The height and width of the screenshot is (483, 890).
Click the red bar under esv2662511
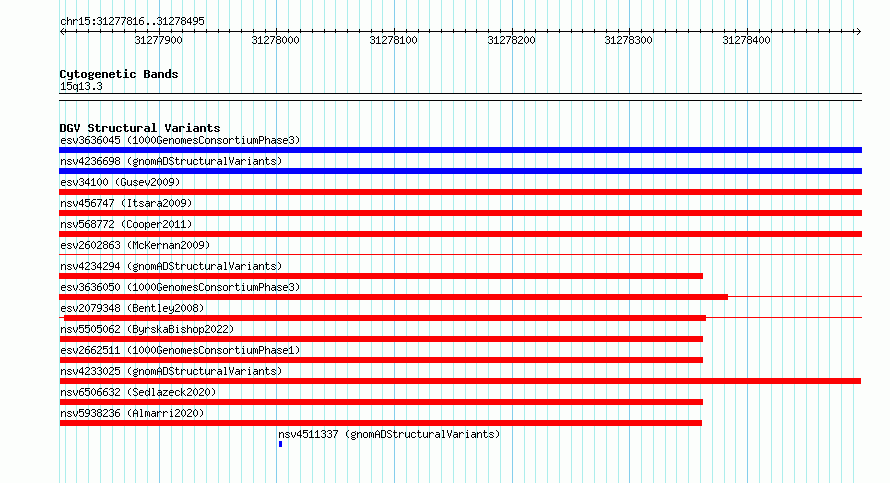pos(381,360)
